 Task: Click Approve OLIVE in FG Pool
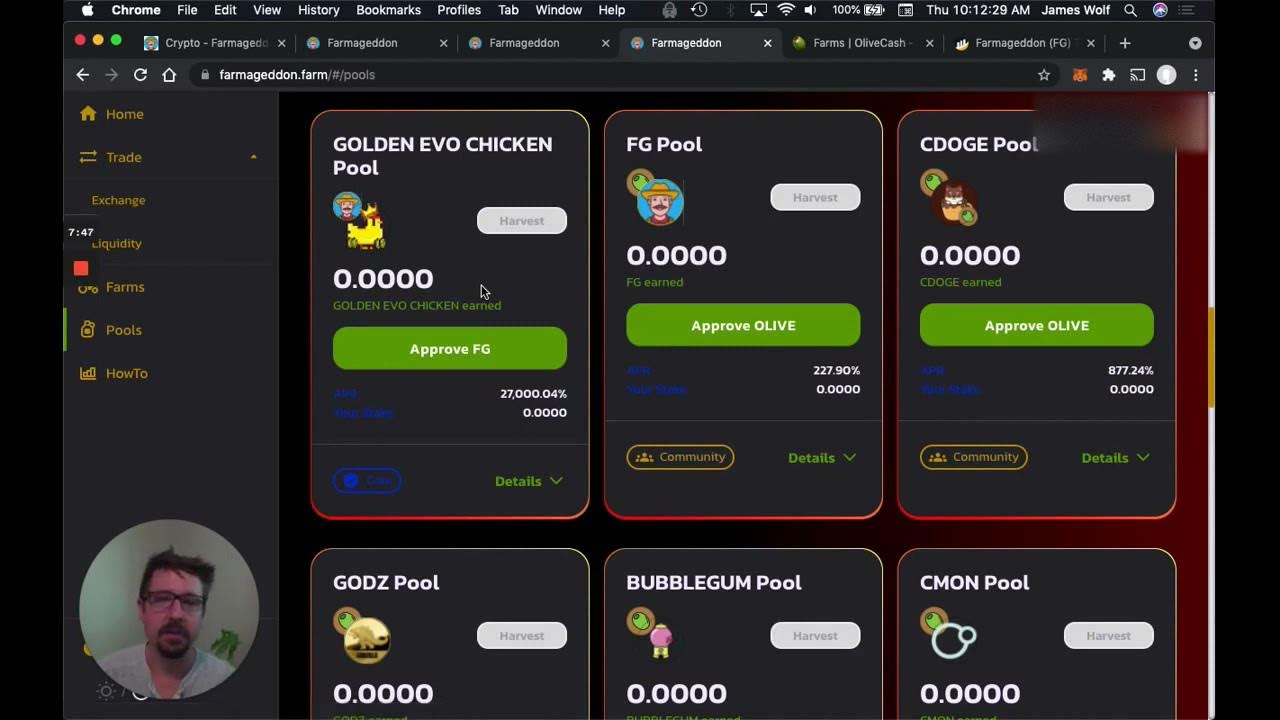[743, 325]
